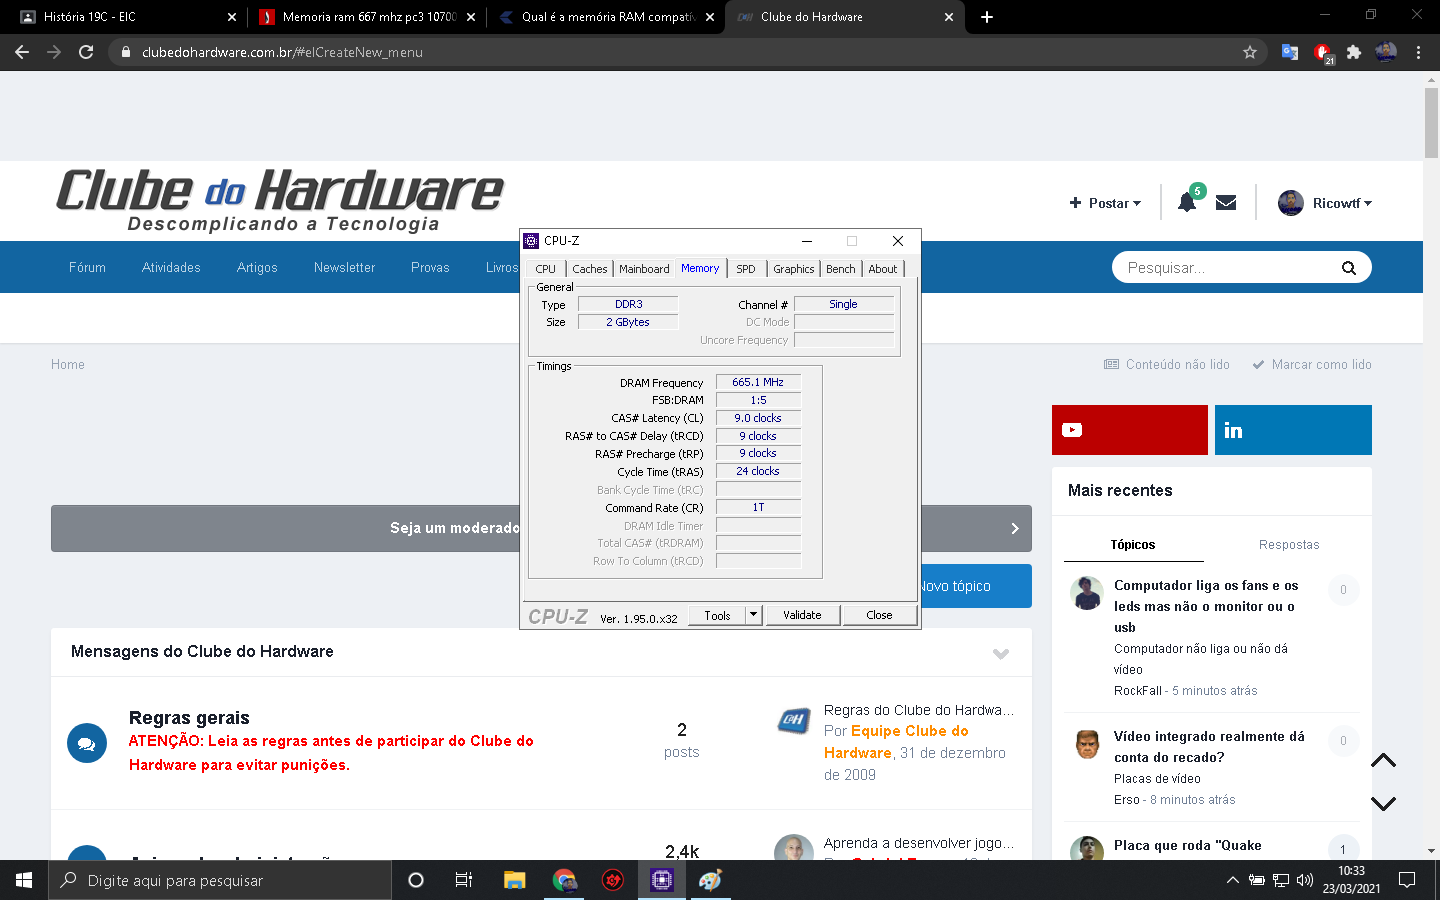This screenshot has width=1440, height=900.
Task: Open Newsletter in site navigation
Action: [x=344, y=268]
